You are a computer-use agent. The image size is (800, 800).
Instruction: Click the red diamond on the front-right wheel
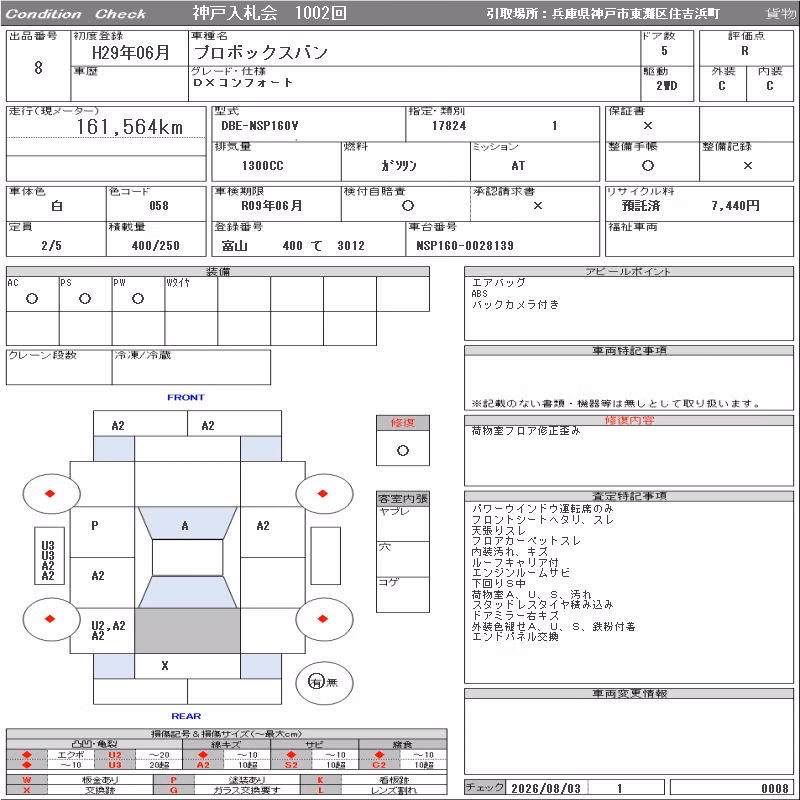322,493
